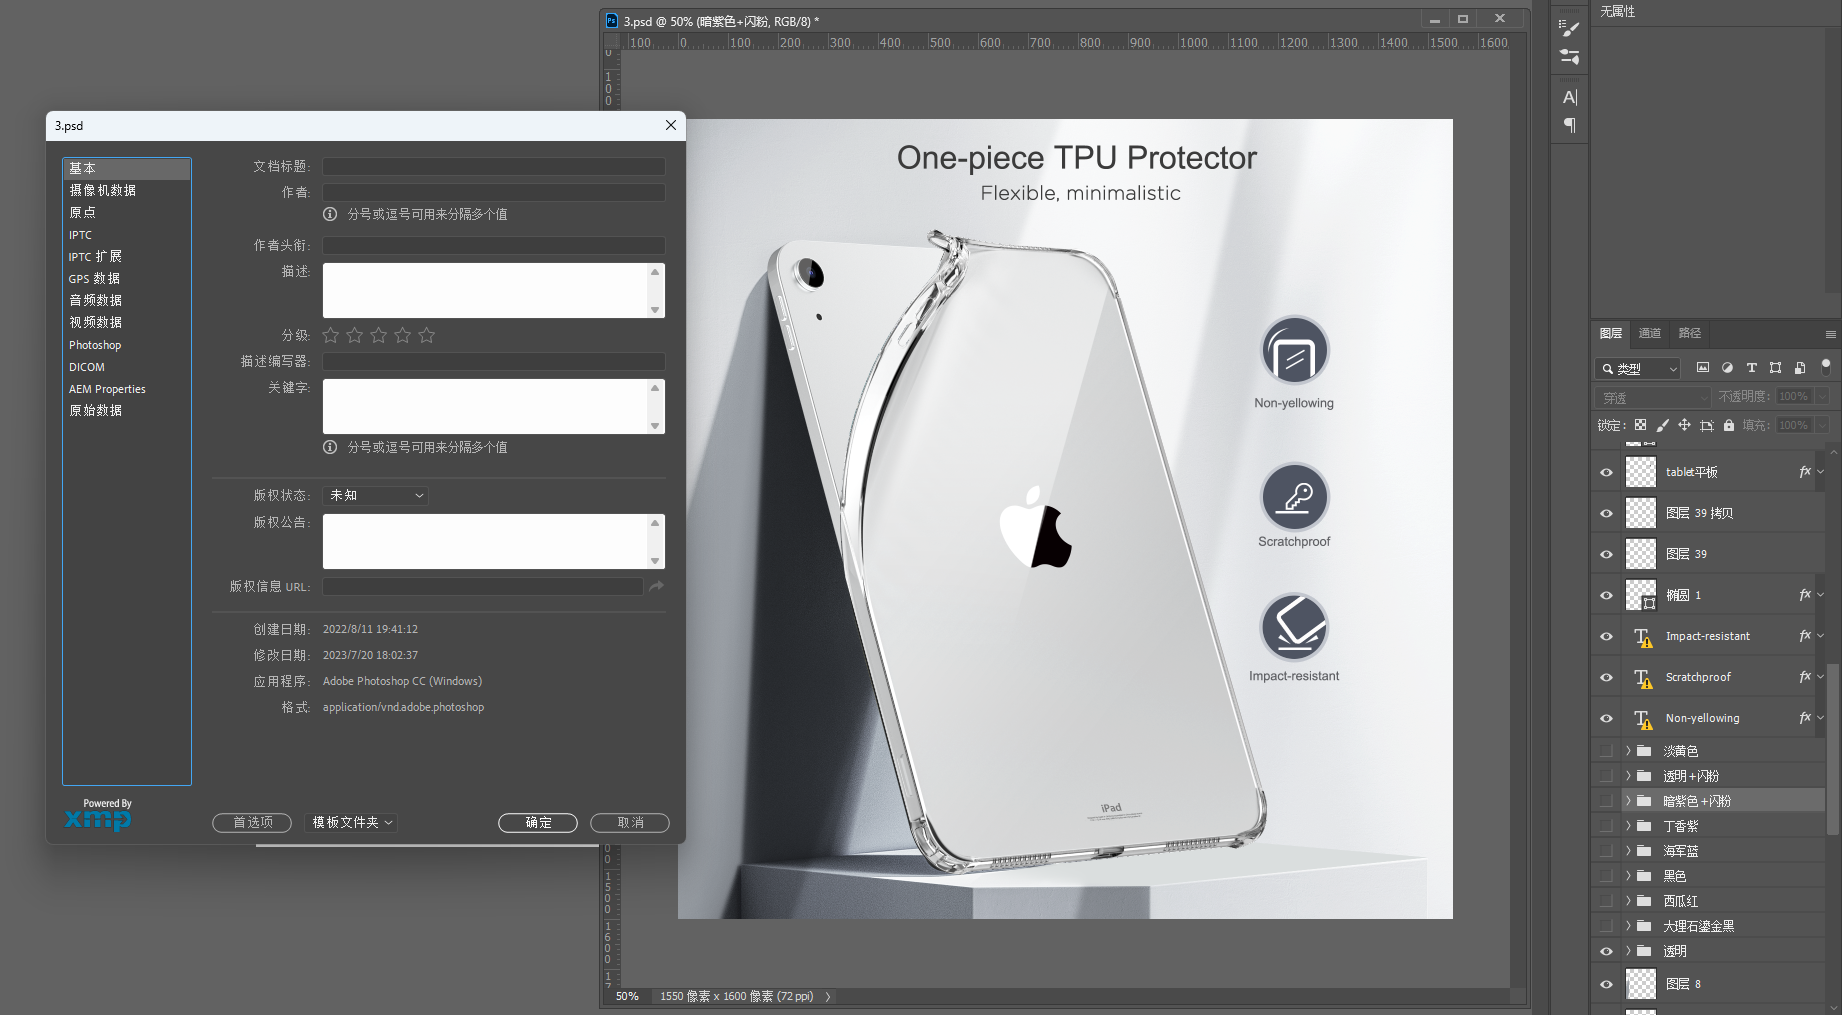Click the 取消 button
The image size is (1842, 1015).
coord(630,822)
